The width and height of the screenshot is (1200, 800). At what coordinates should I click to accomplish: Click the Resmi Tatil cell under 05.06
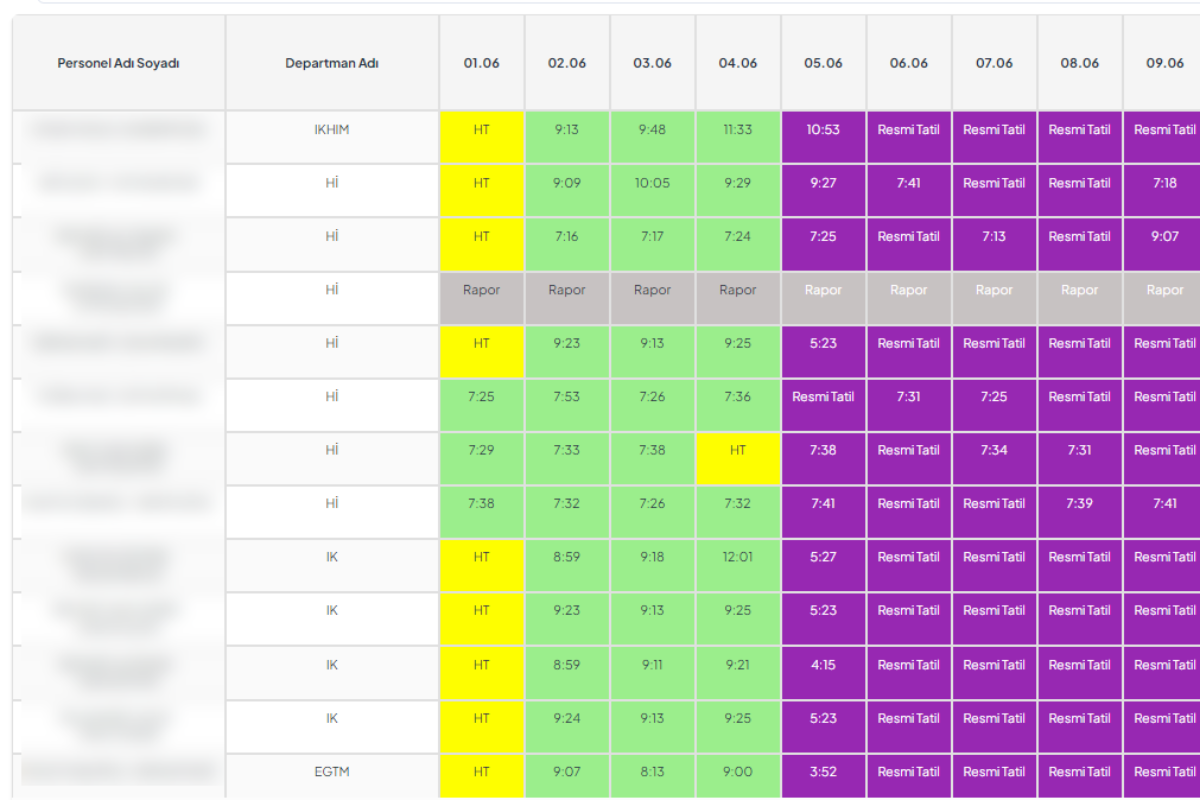[823, 397]
